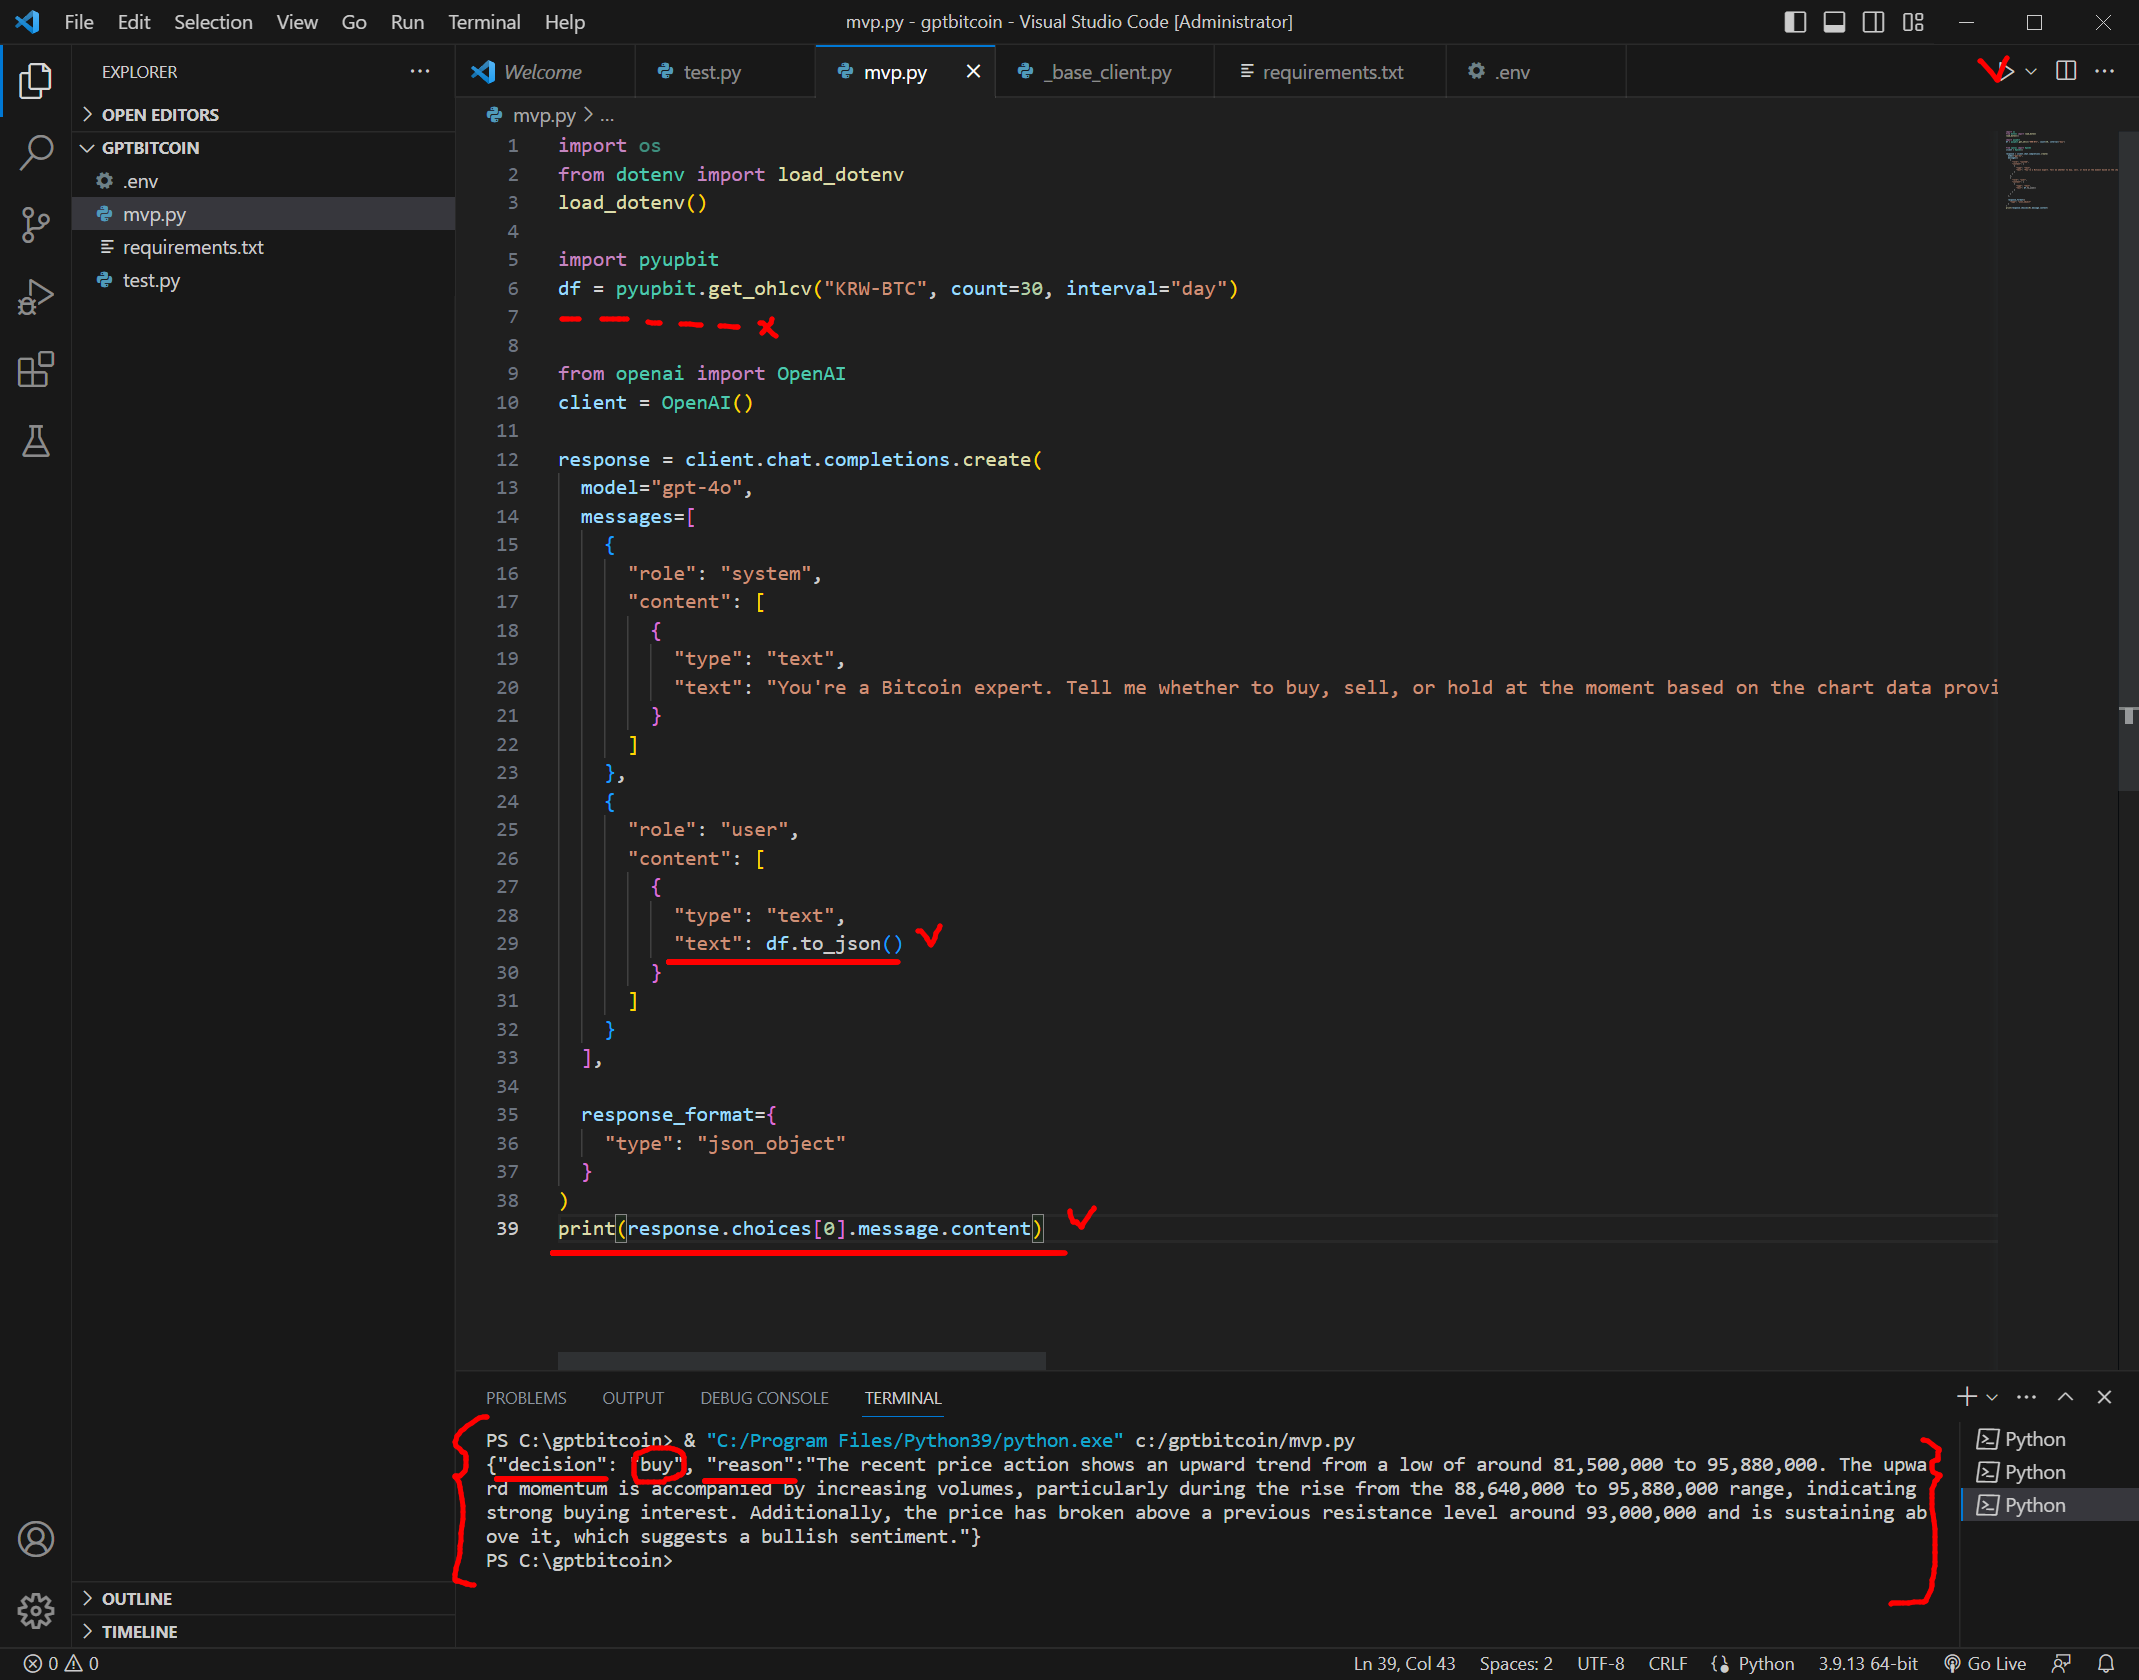Open the Testing flask view

pyautogui.click(x=36, y=441)
